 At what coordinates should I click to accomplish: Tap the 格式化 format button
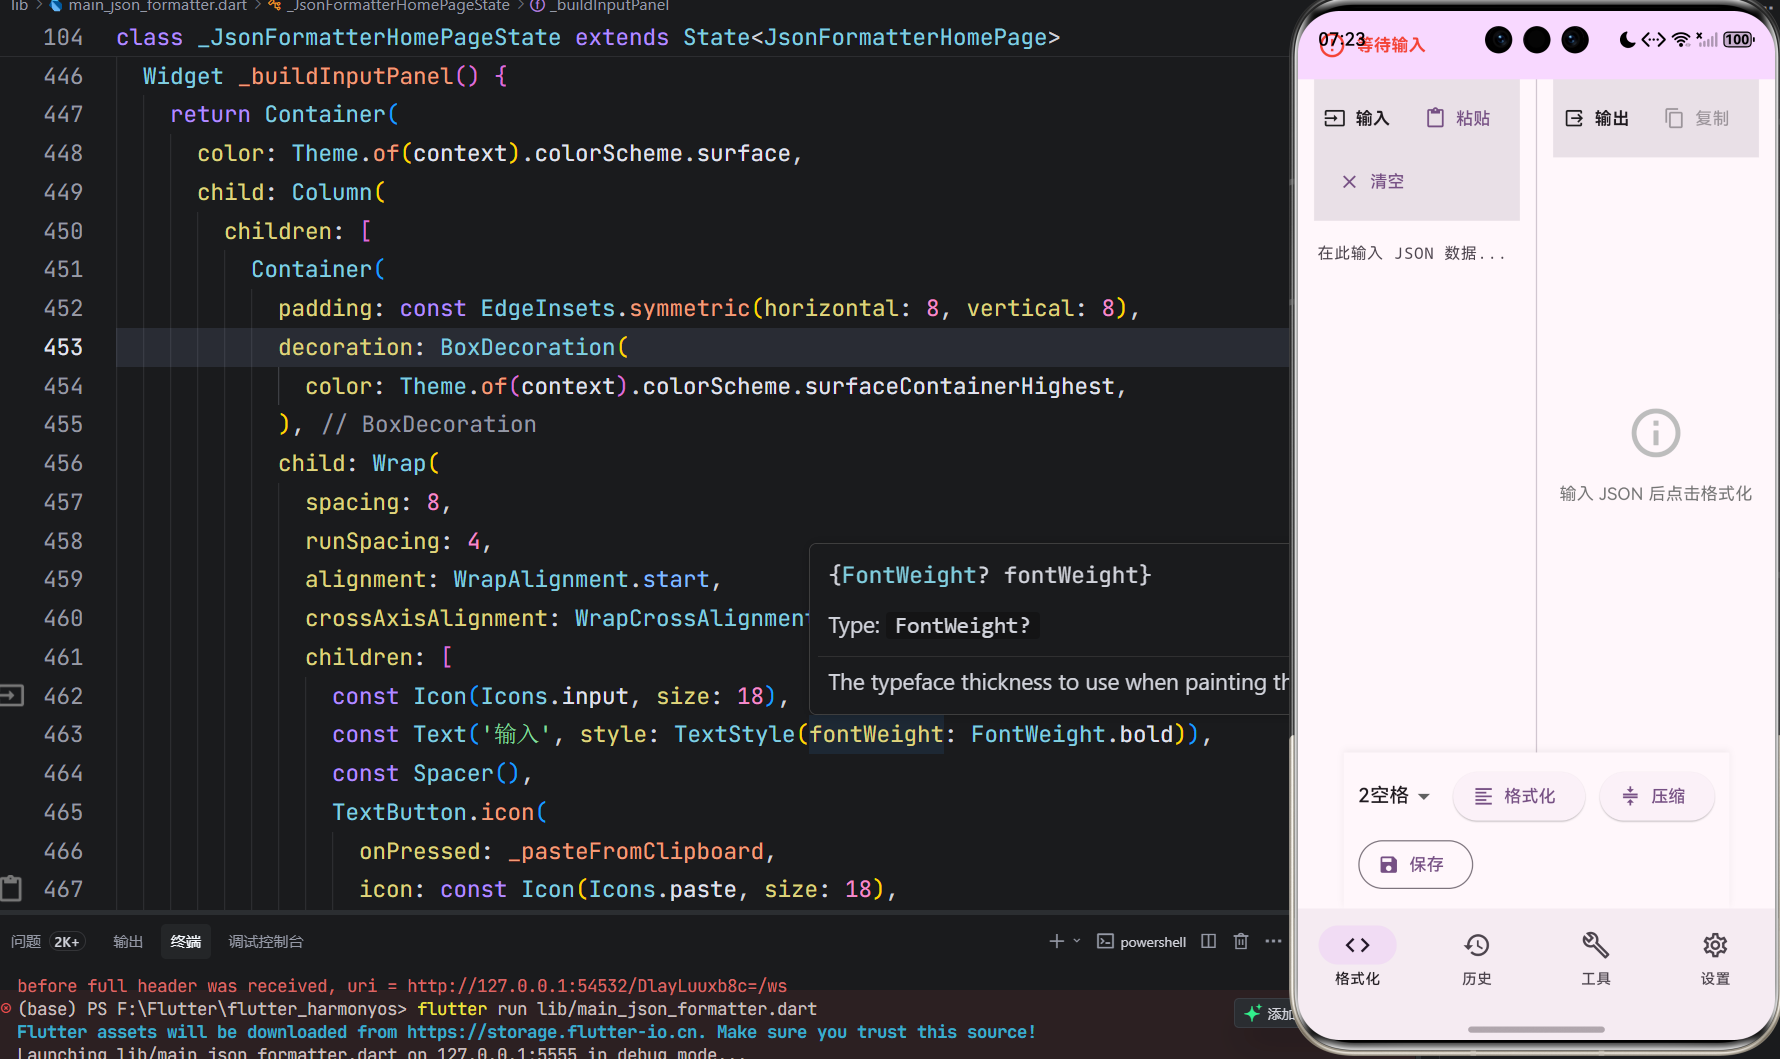click(1518, 796)
